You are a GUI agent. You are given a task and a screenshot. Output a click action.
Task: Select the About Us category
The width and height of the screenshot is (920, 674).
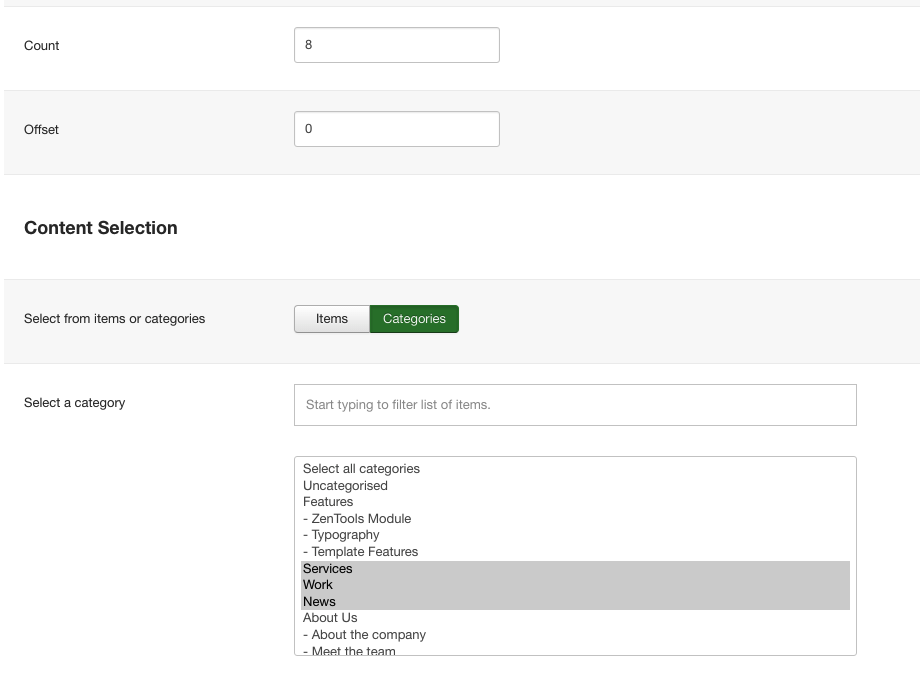575,618
